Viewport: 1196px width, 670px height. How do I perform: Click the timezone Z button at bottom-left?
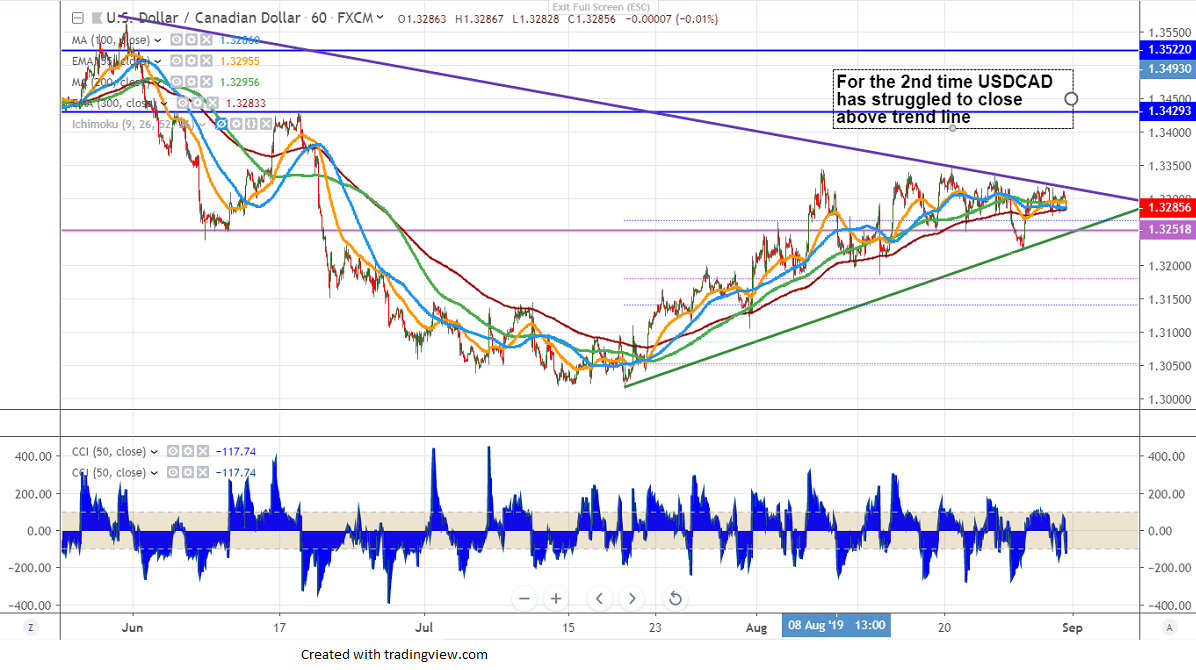[x=31, y=627]
